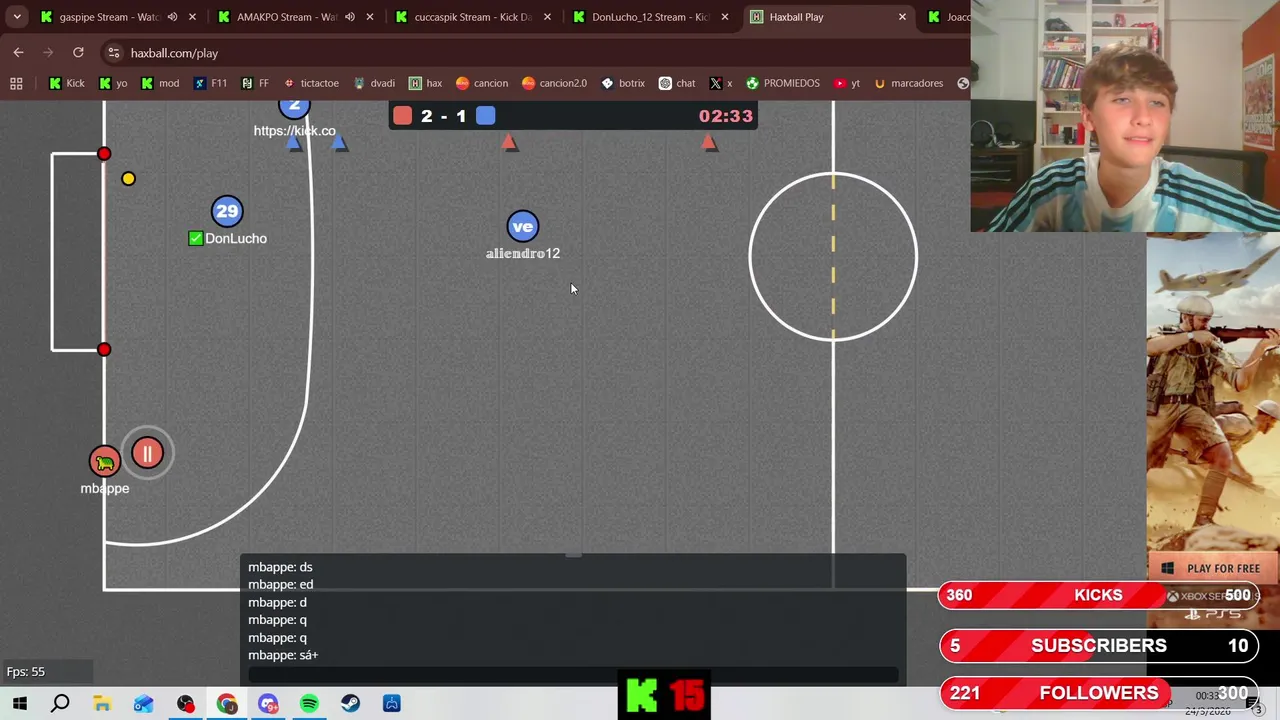Image resolution: width=1280 pixels, height=720 pixels.
Task: Open the hax bookmark
Action: (x=425, y=83)
